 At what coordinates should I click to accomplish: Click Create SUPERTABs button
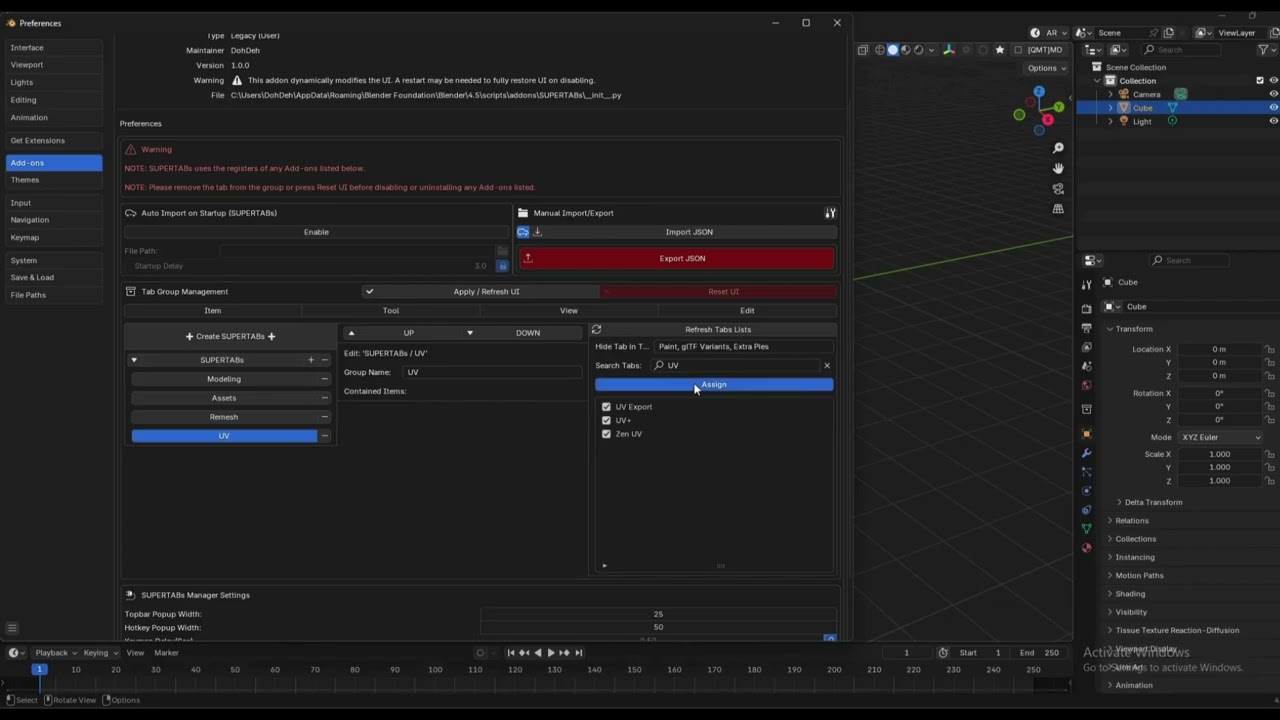tap(230, 336)
